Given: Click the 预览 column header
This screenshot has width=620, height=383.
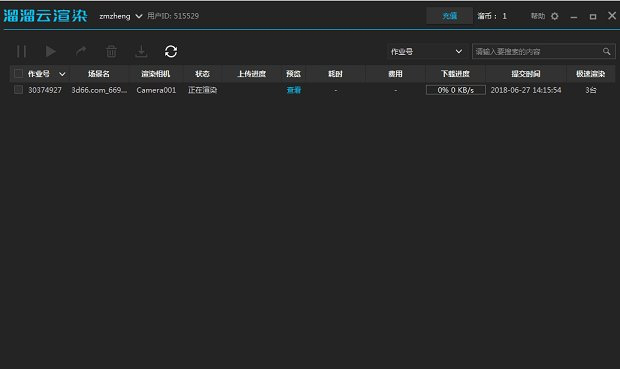Looking at the screenshot, I should pyautogui.click(x=293, y=74).
